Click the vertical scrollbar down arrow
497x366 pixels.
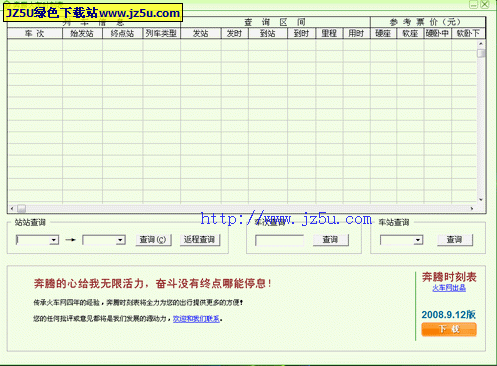[x=481, y=200]
